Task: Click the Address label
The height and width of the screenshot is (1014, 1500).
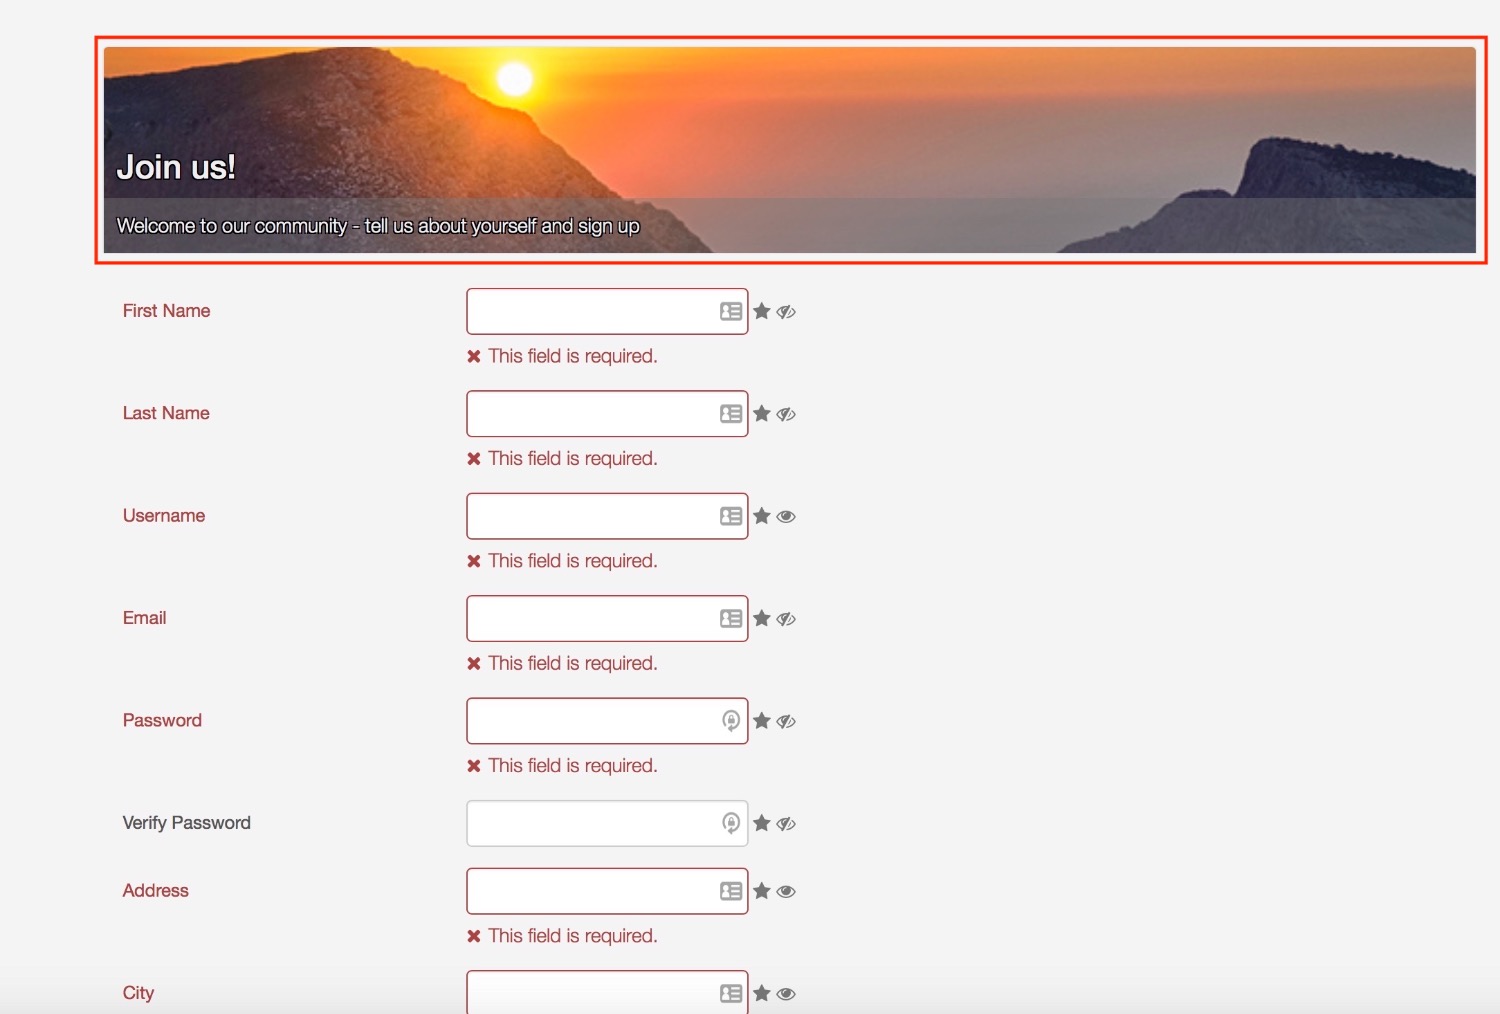Action: 155,891
